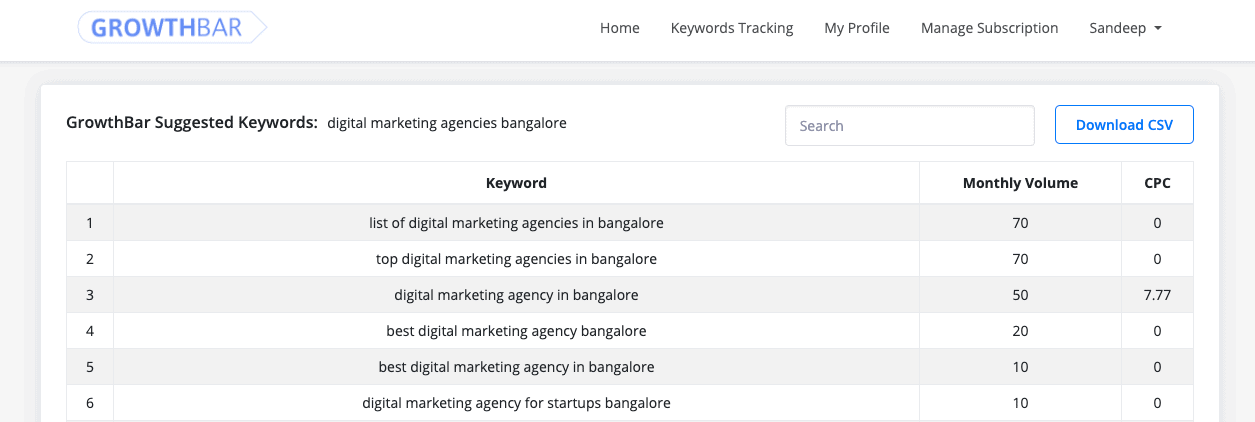Select 'best digital marketing agency in bangalore' row
This screenshot has height=422, width=1255.
[x=630, y=367]
